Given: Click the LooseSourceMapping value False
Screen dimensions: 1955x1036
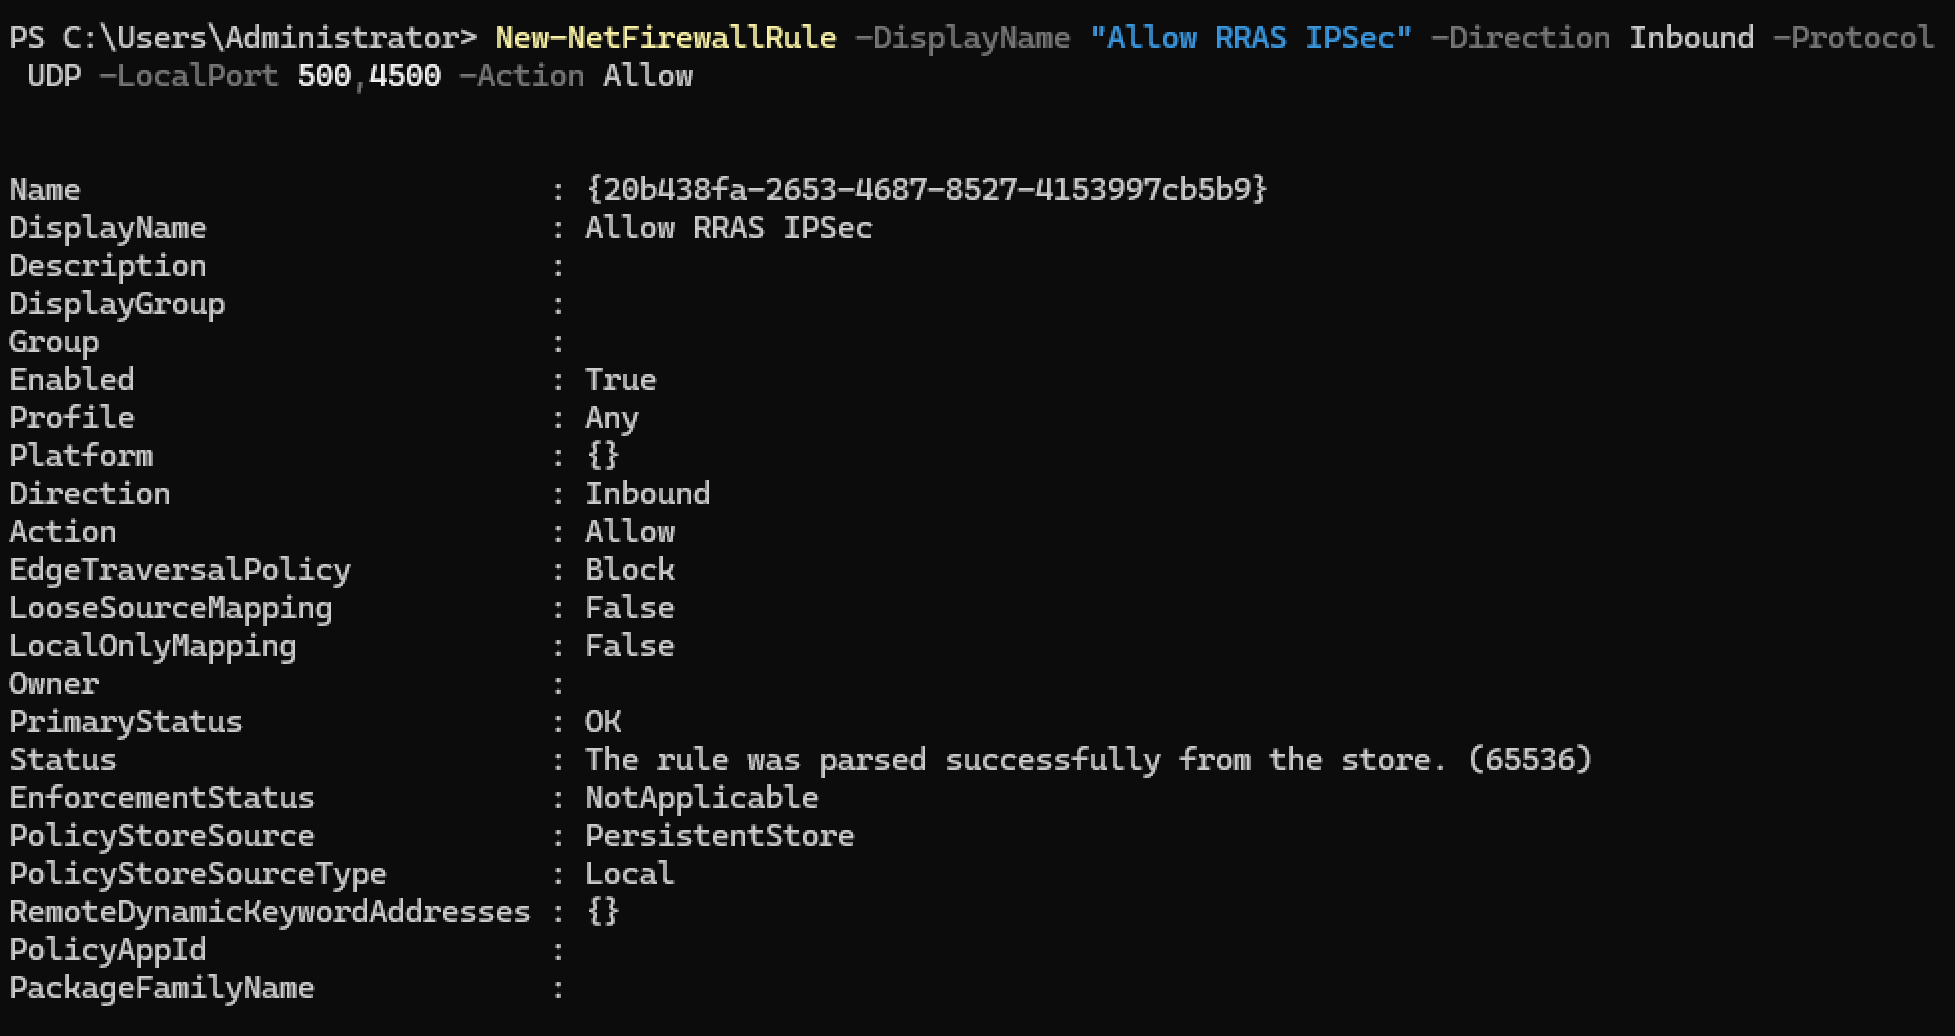Looking at the screenshot, I should [x=629, y=608].
